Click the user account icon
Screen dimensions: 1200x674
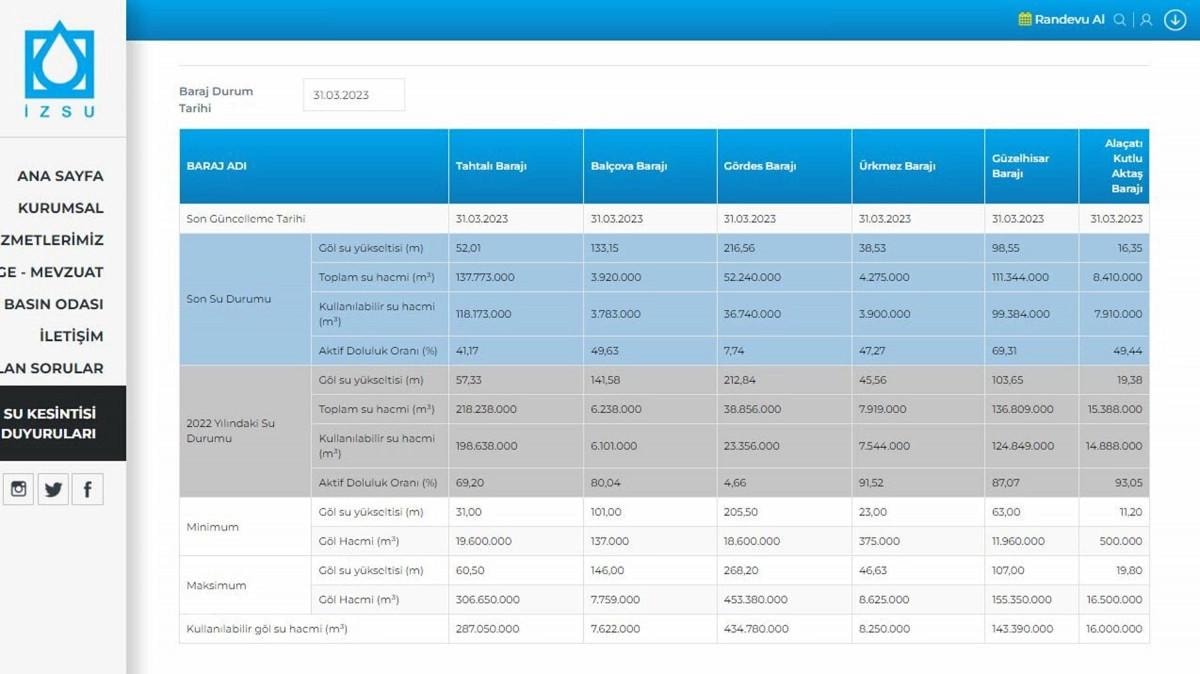coord(1146,20)
